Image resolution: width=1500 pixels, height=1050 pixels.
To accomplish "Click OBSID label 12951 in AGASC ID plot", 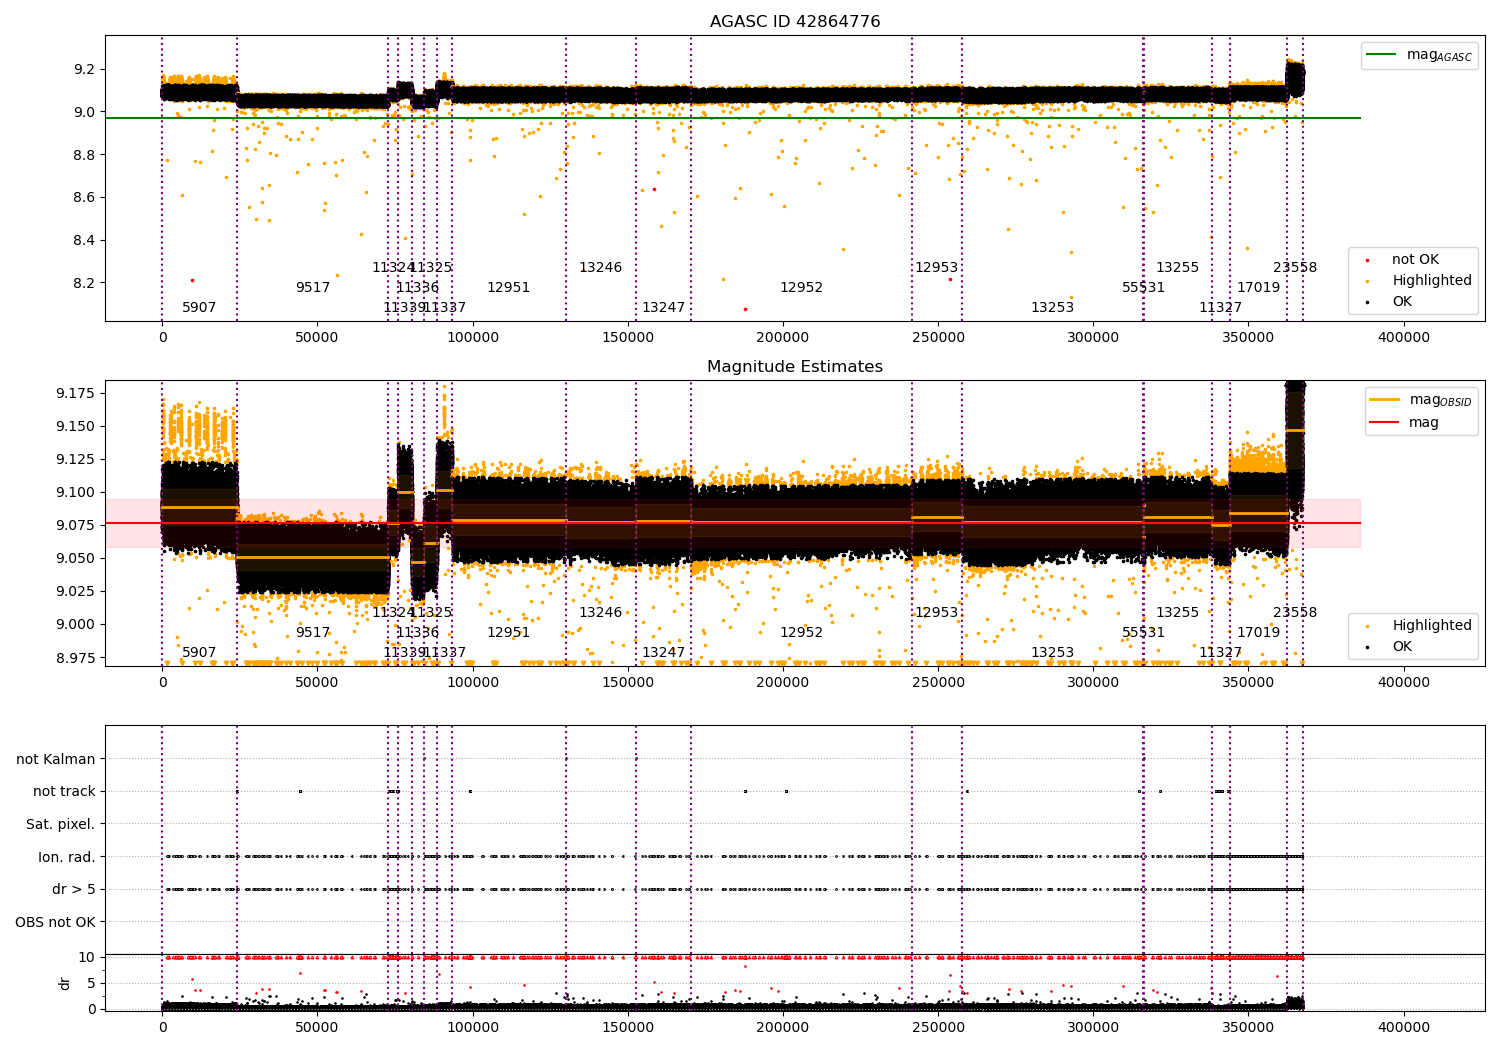I will 509,287.
